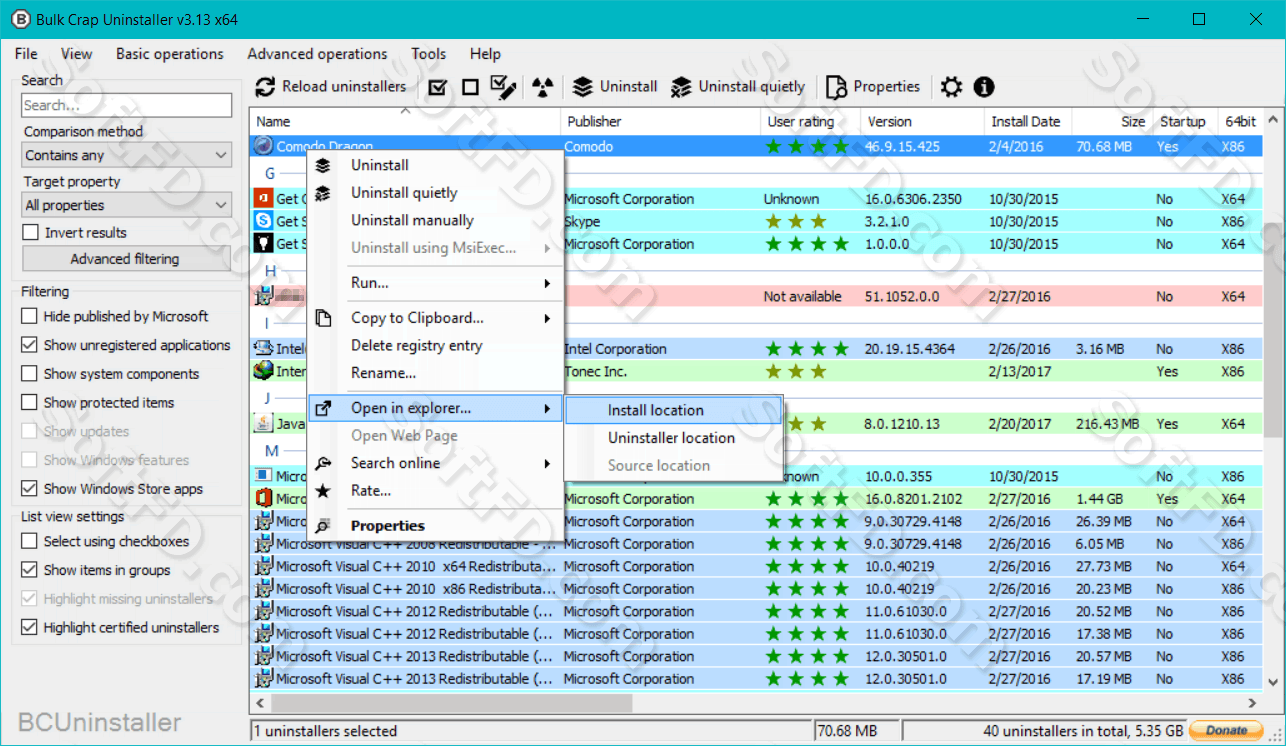Open the Advanced operations menu
This screenshot has width=1286, height=746.
tap(317, 54)
